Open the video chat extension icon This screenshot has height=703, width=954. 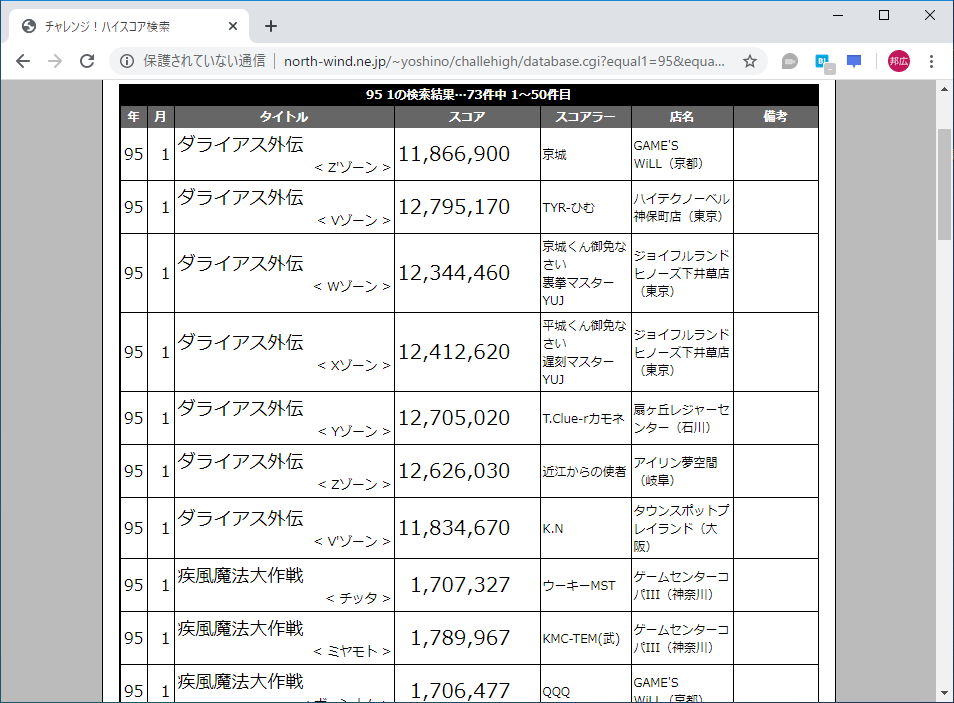789,61
